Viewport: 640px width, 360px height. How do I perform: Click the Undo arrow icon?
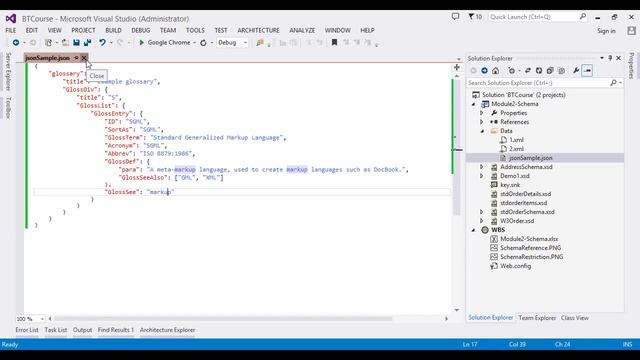coord(102,42)
